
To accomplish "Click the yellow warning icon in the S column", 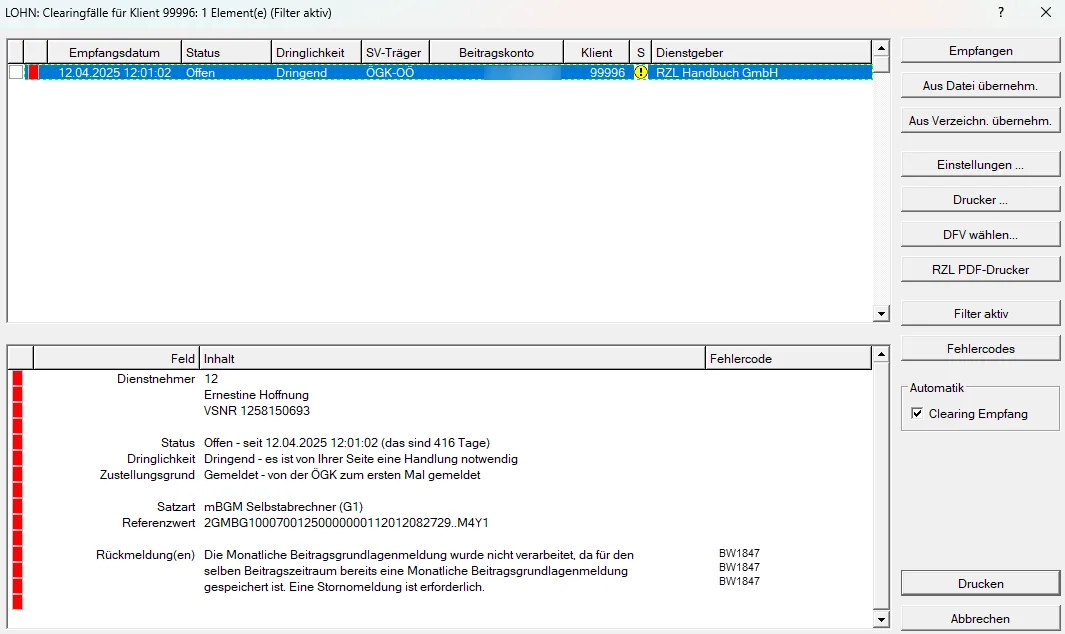I will (x=640, y=72).
